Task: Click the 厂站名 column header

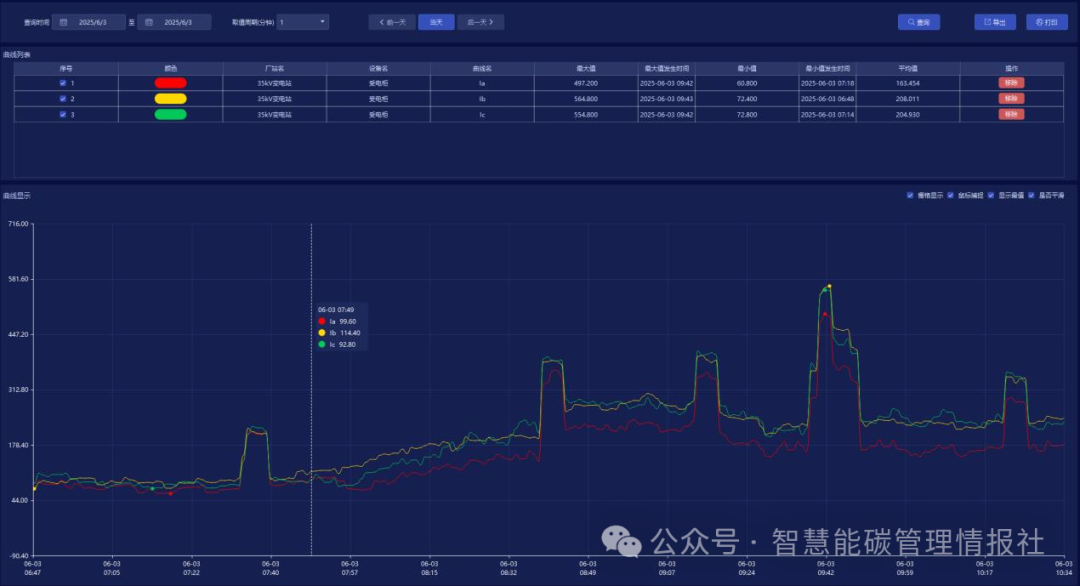Action: coord(274,68)
